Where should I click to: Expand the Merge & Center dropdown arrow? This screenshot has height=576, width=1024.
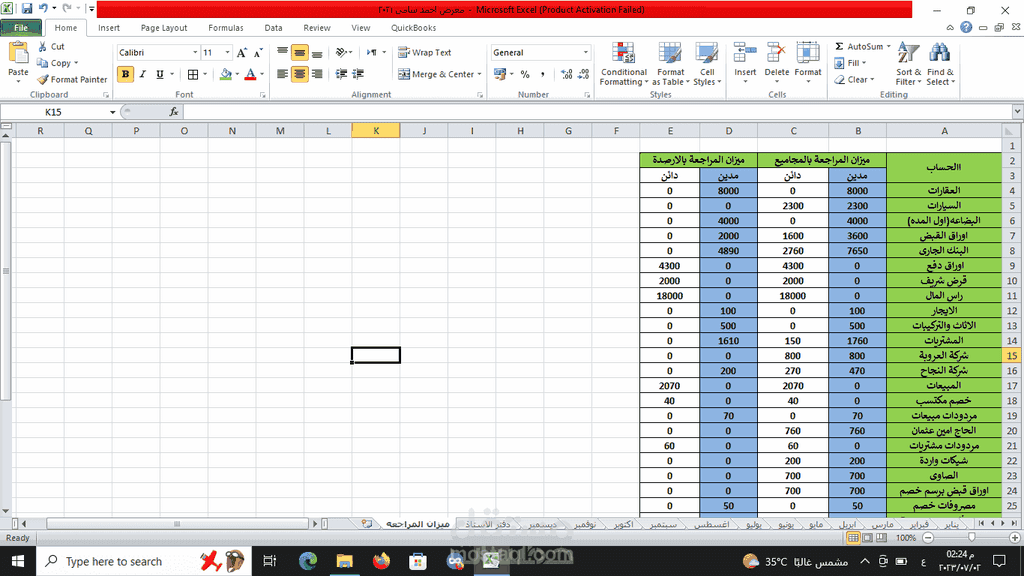(x=479, y=74)
